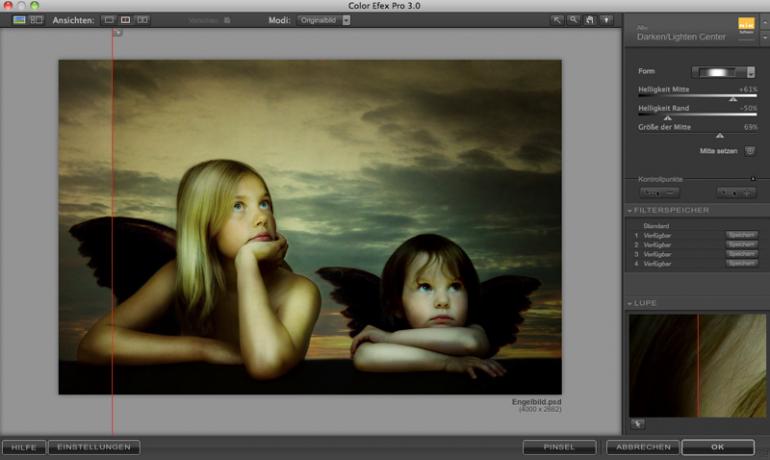Adjust the Helligkeit Mitte slider
The height and width of the screenshot is (460, 770).
coord(697,96)
